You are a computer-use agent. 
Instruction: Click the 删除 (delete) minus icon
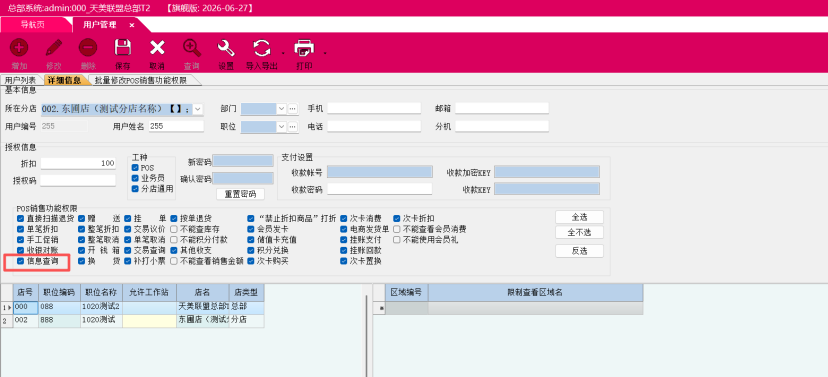[x=88, y=48]
